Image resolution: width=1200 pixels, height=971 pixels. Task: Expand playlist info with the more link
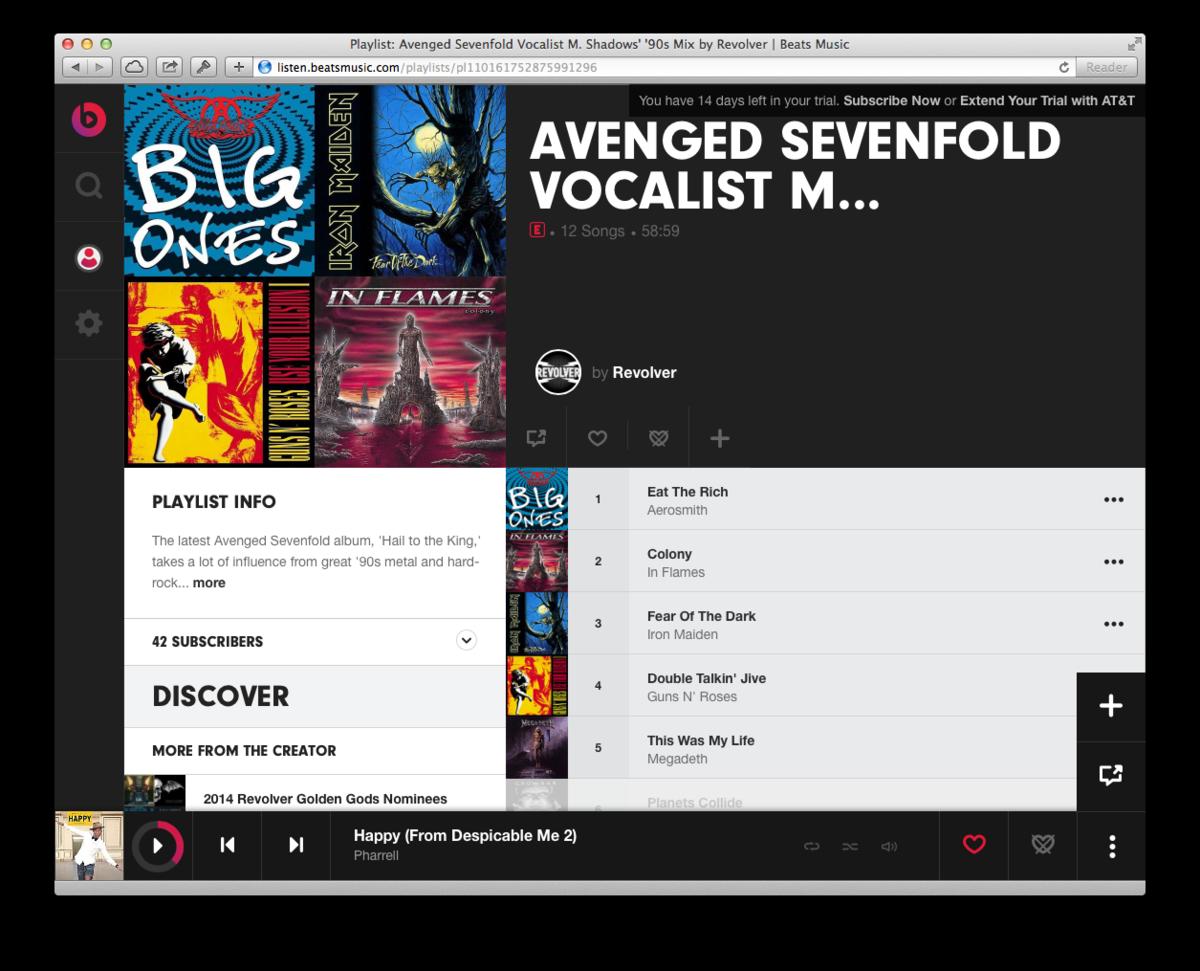click(x=209, y=583)
